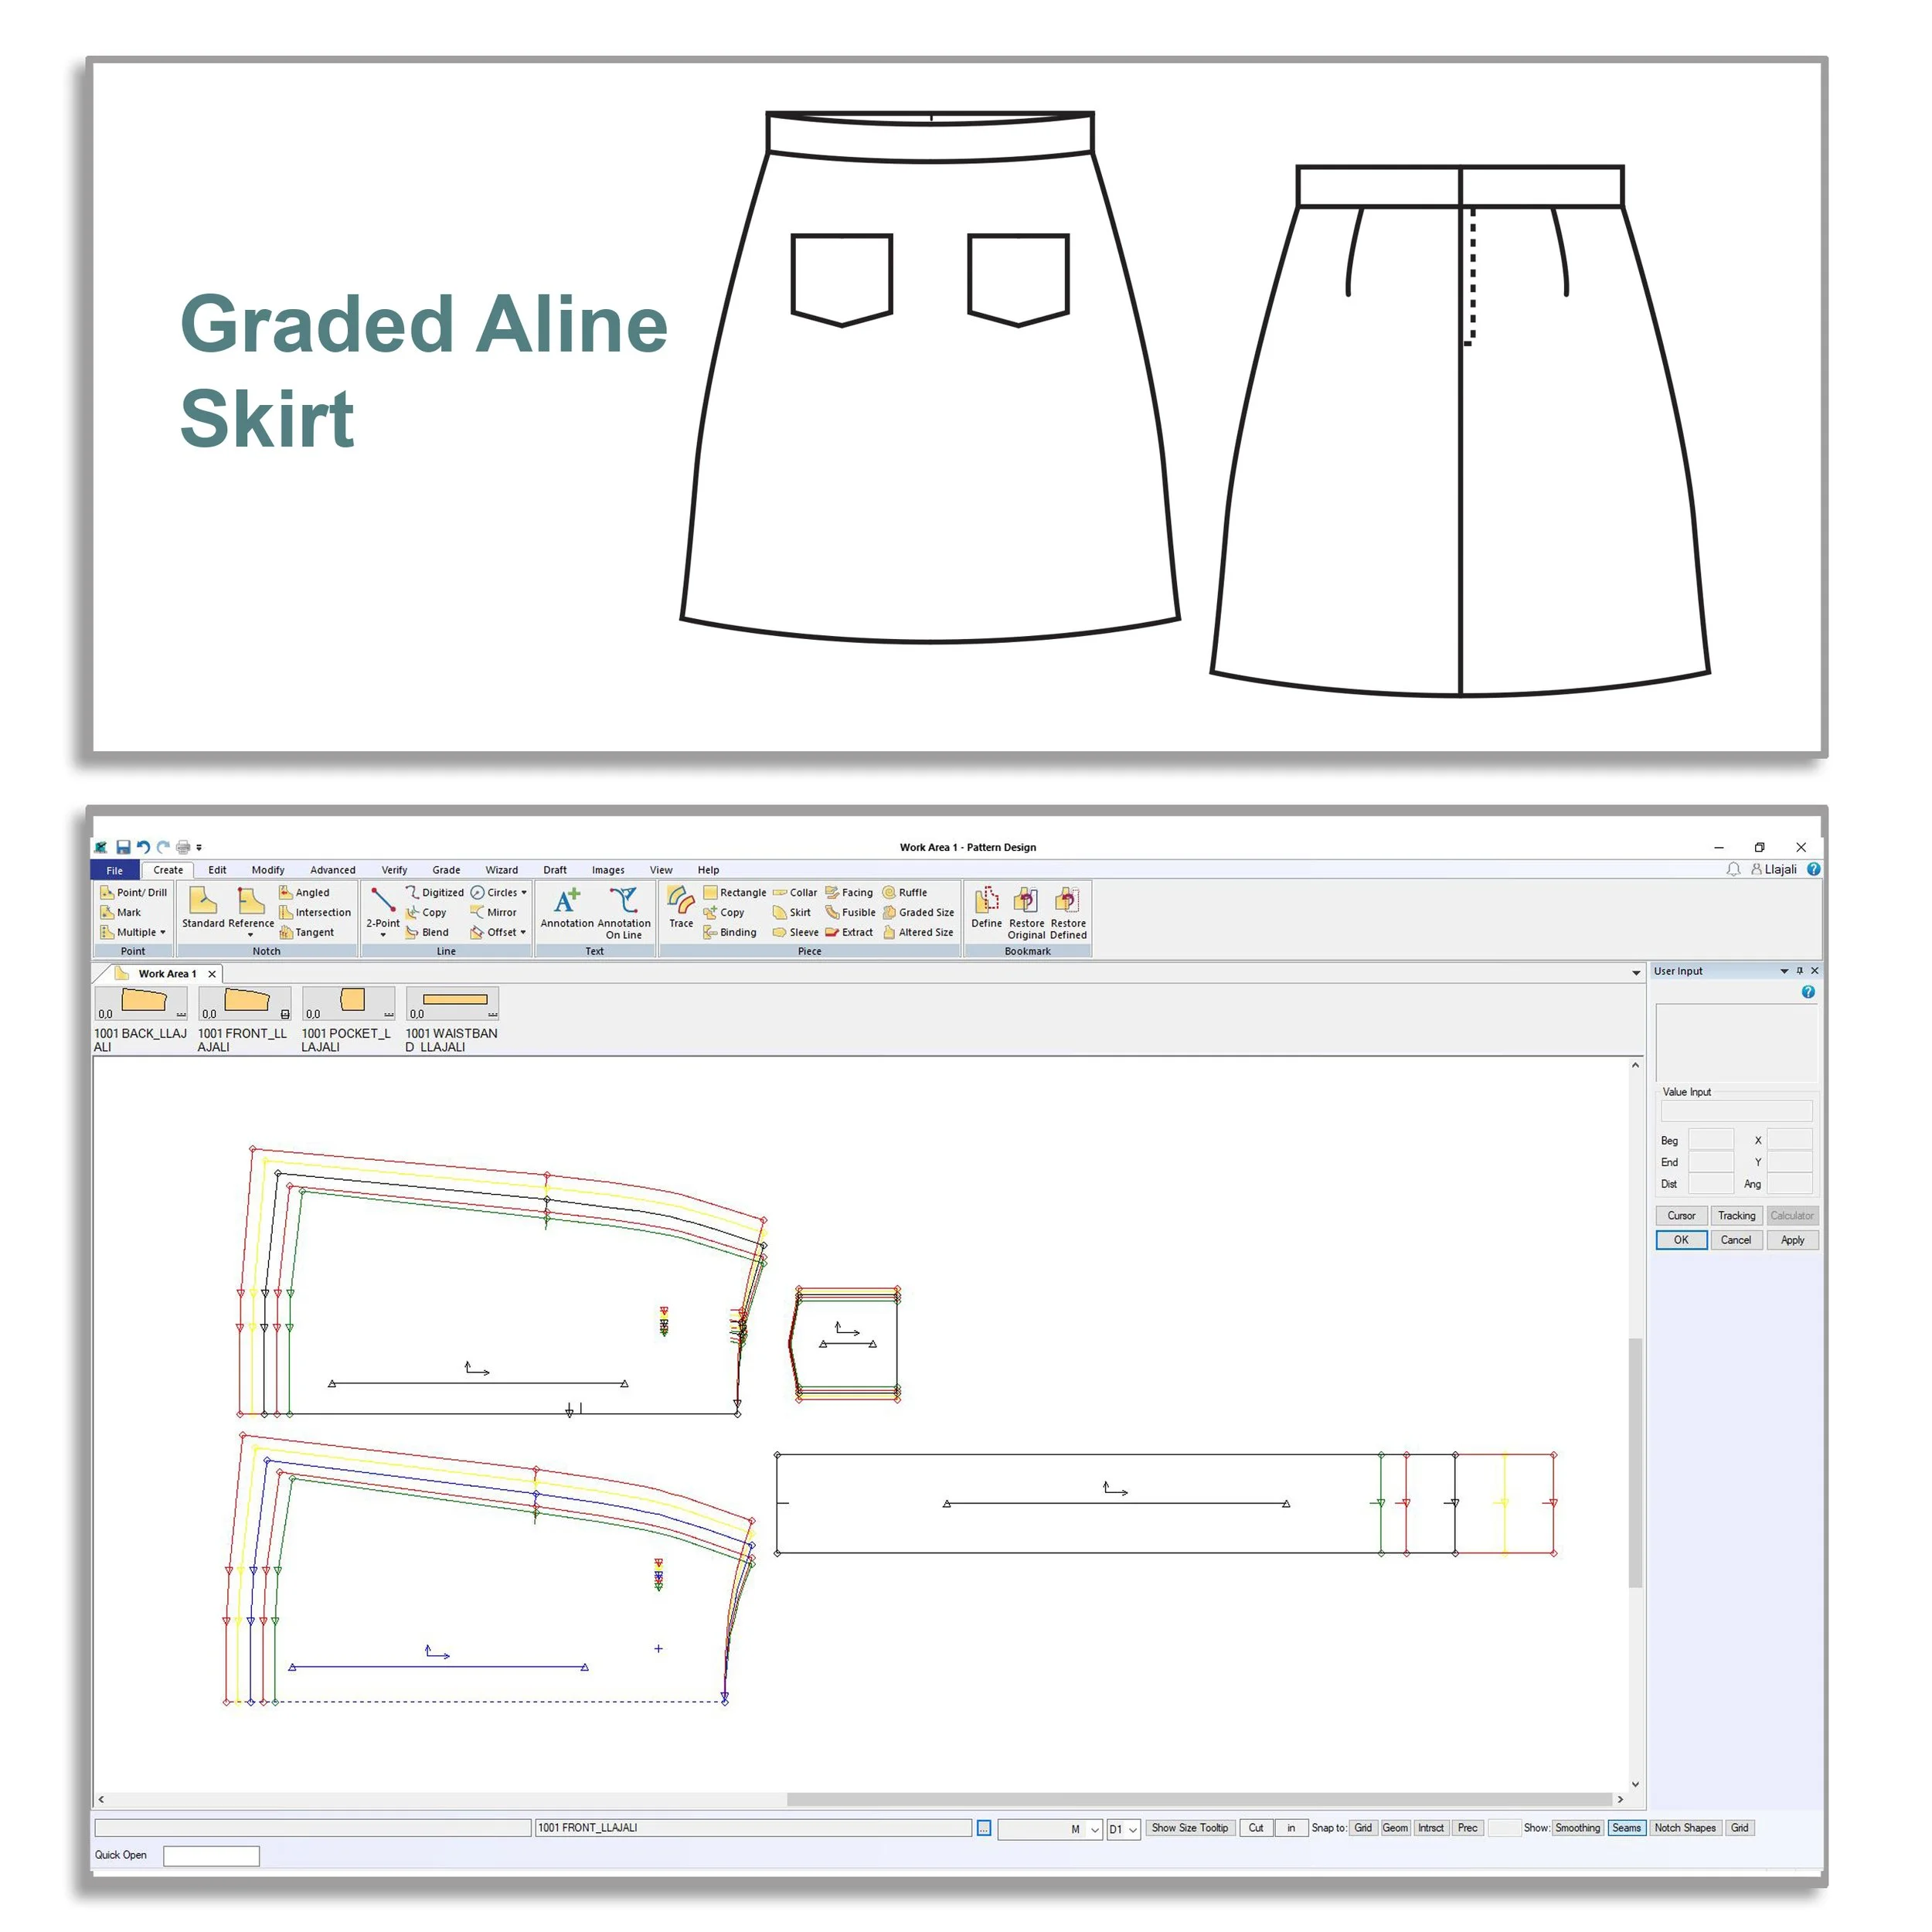Choose the Collar piece tool
This screenshot has height=1932, width=1932.
coord(795,892)
